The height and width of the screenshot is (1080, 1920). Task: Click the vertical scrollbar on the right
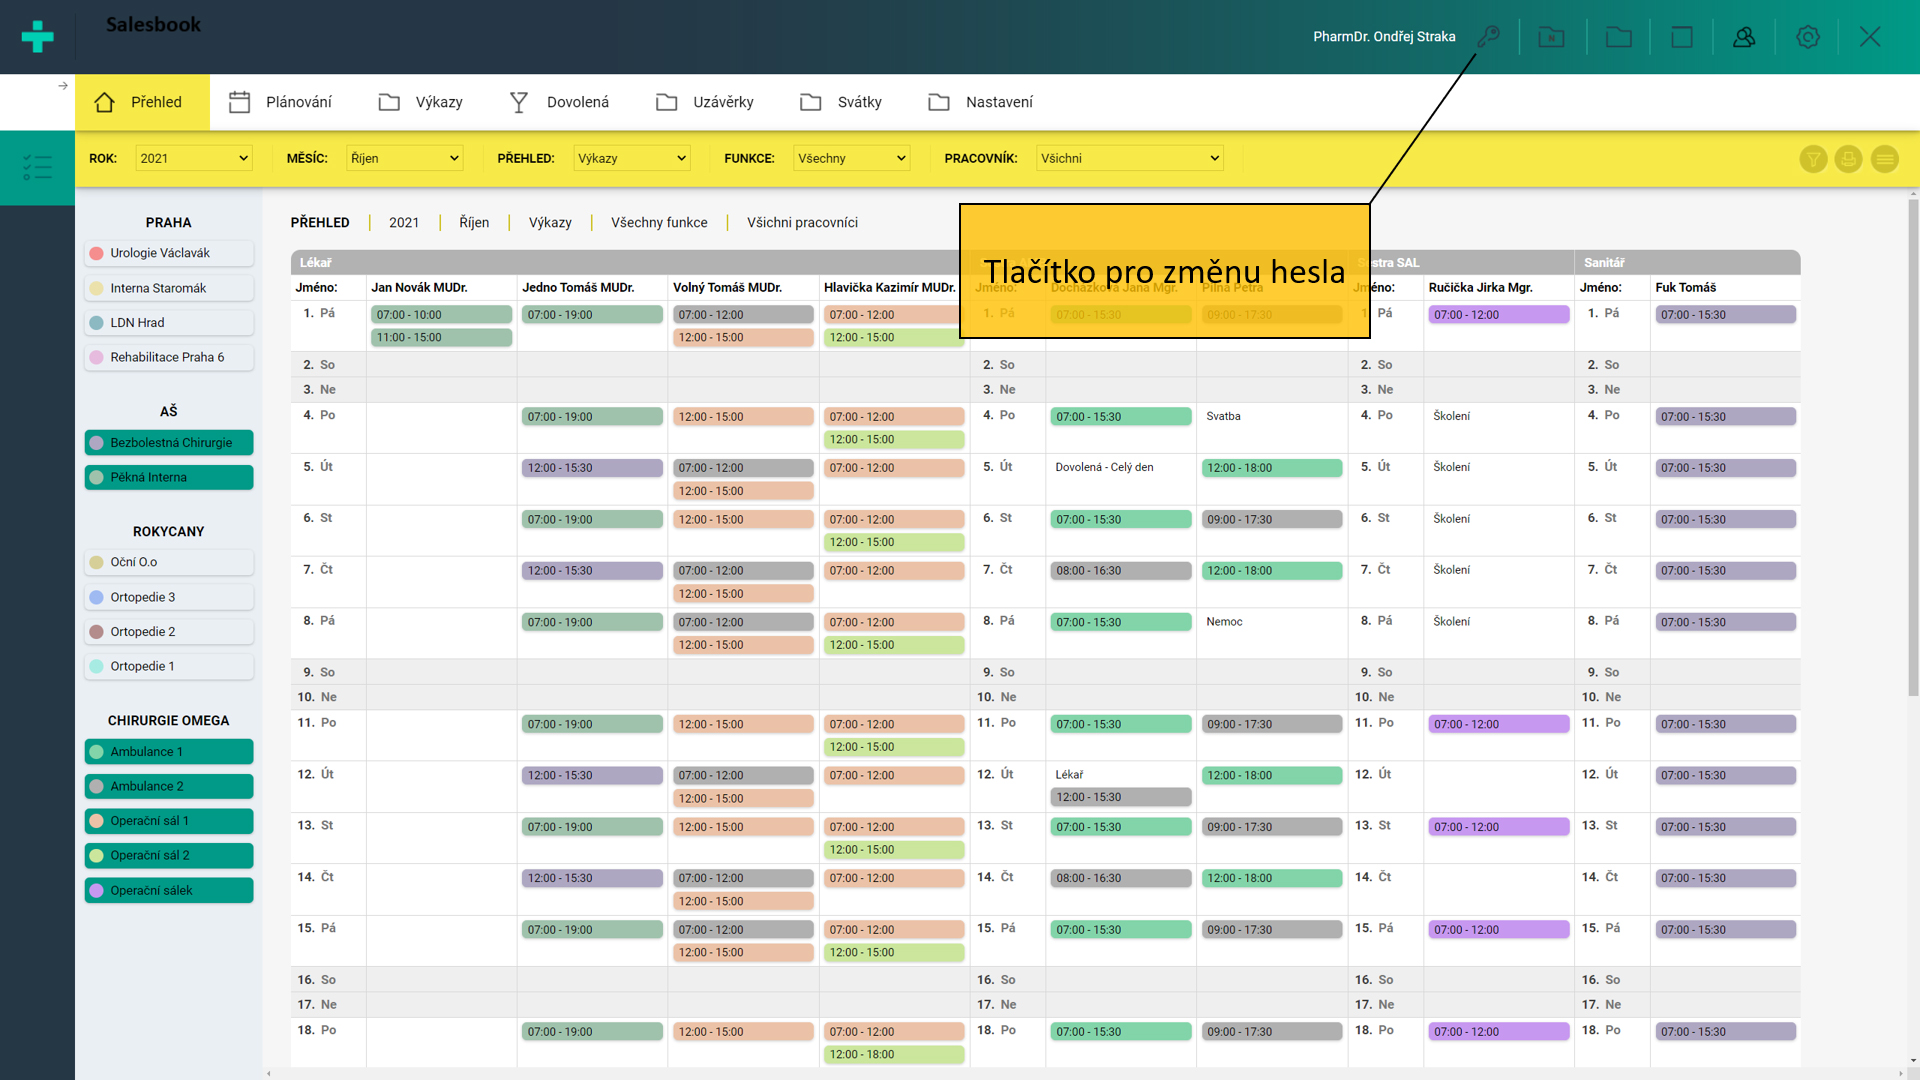coord(1912,445)
